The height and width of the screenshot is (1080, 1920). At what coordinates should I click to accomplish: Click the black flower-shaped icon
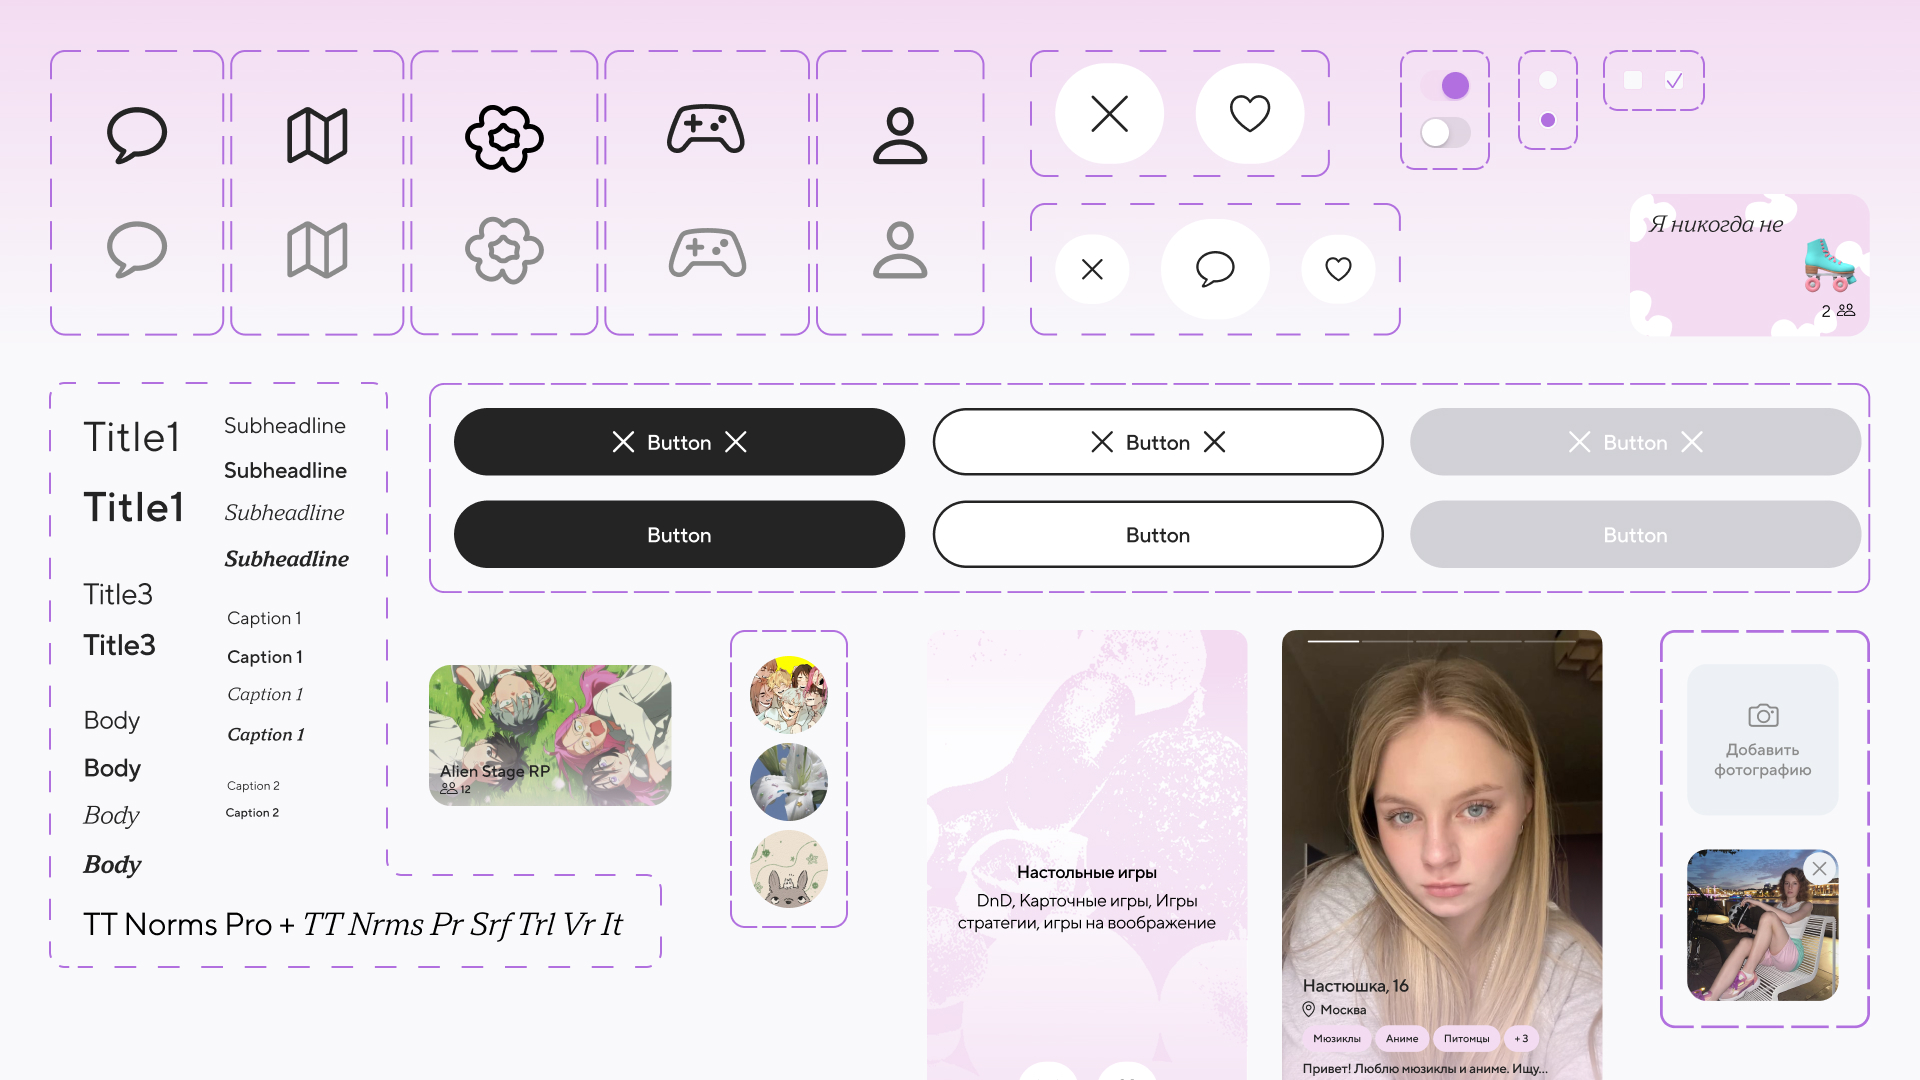click(504, 137)
